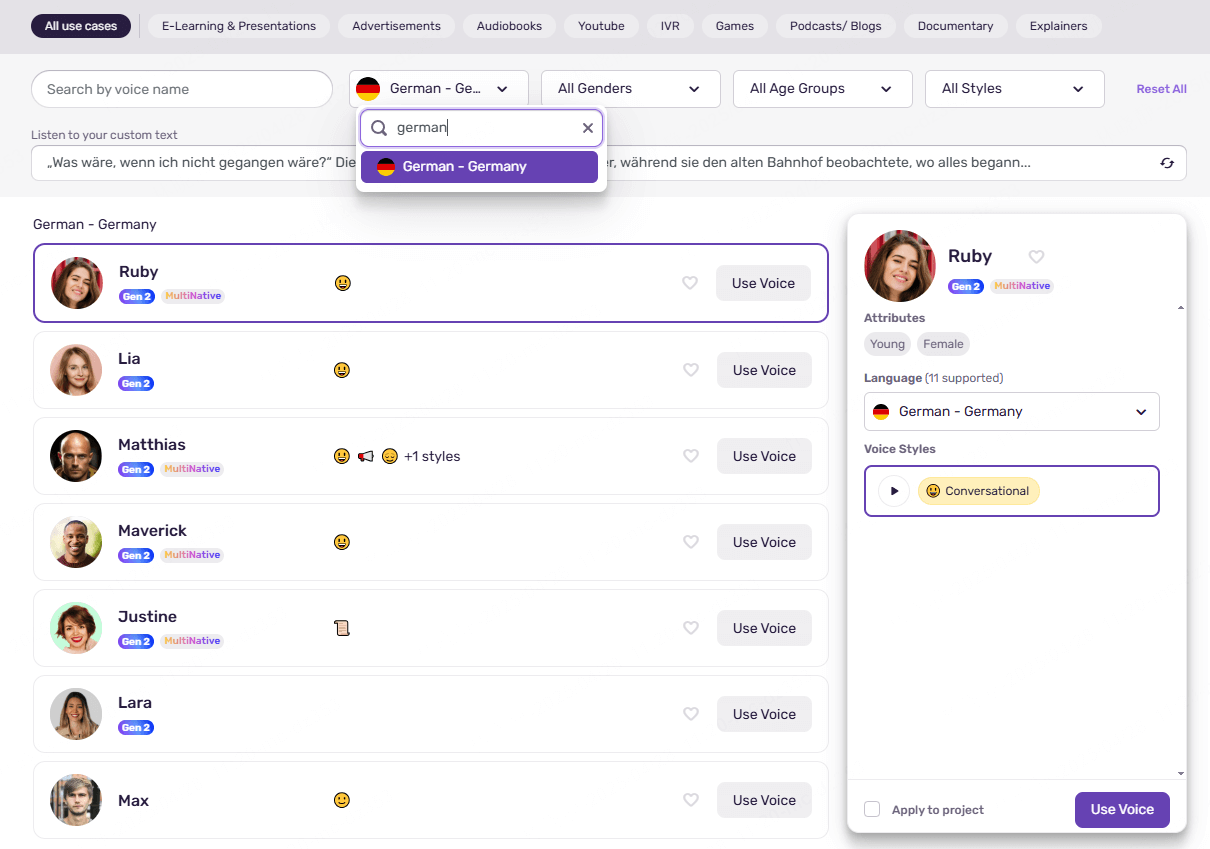The image size is (1210, 849).
Task: Click Justine's narration scroll style icon
Action: pyautogui.click(x=342, y=628)
